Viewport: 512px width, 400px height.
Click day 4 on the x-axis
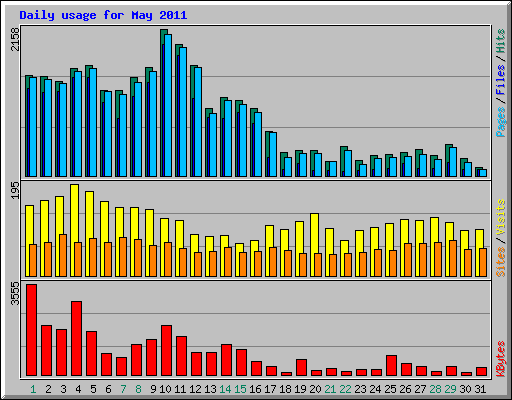coord(78,389)
